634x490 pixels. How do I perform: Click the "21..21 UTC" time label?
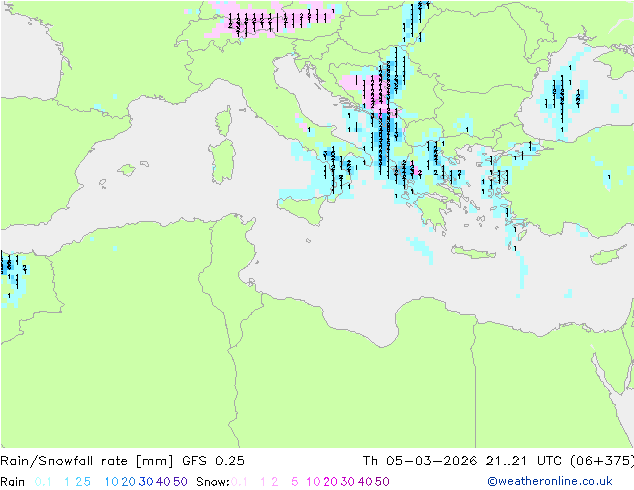(524, 461)
